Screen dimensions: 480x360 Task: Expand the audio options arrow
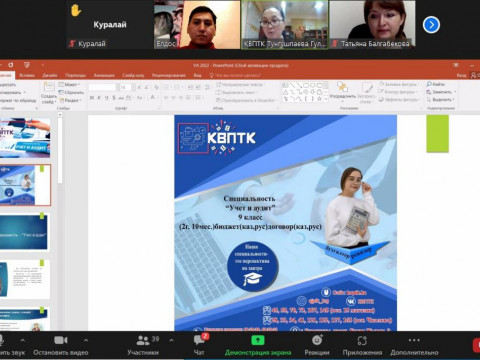coord(22,340)
